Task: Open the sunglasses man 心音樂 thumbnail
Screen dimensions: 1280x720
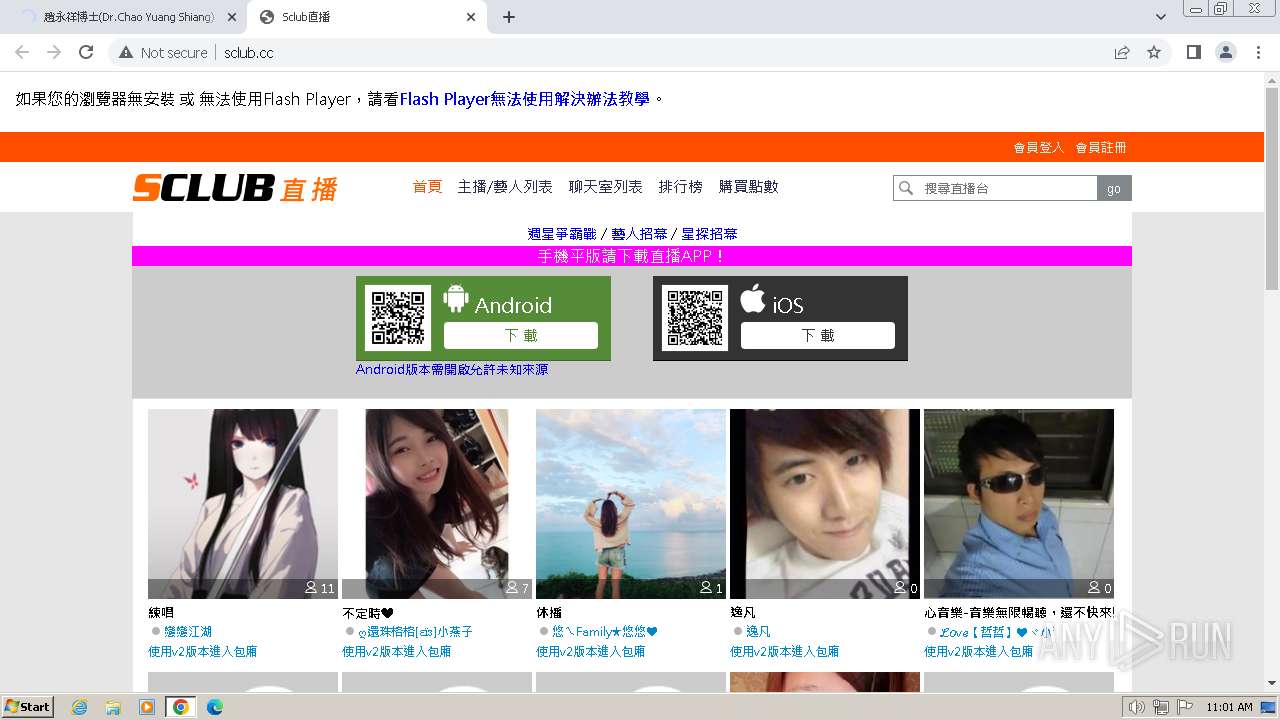Action: click(x=1019, y=503)
